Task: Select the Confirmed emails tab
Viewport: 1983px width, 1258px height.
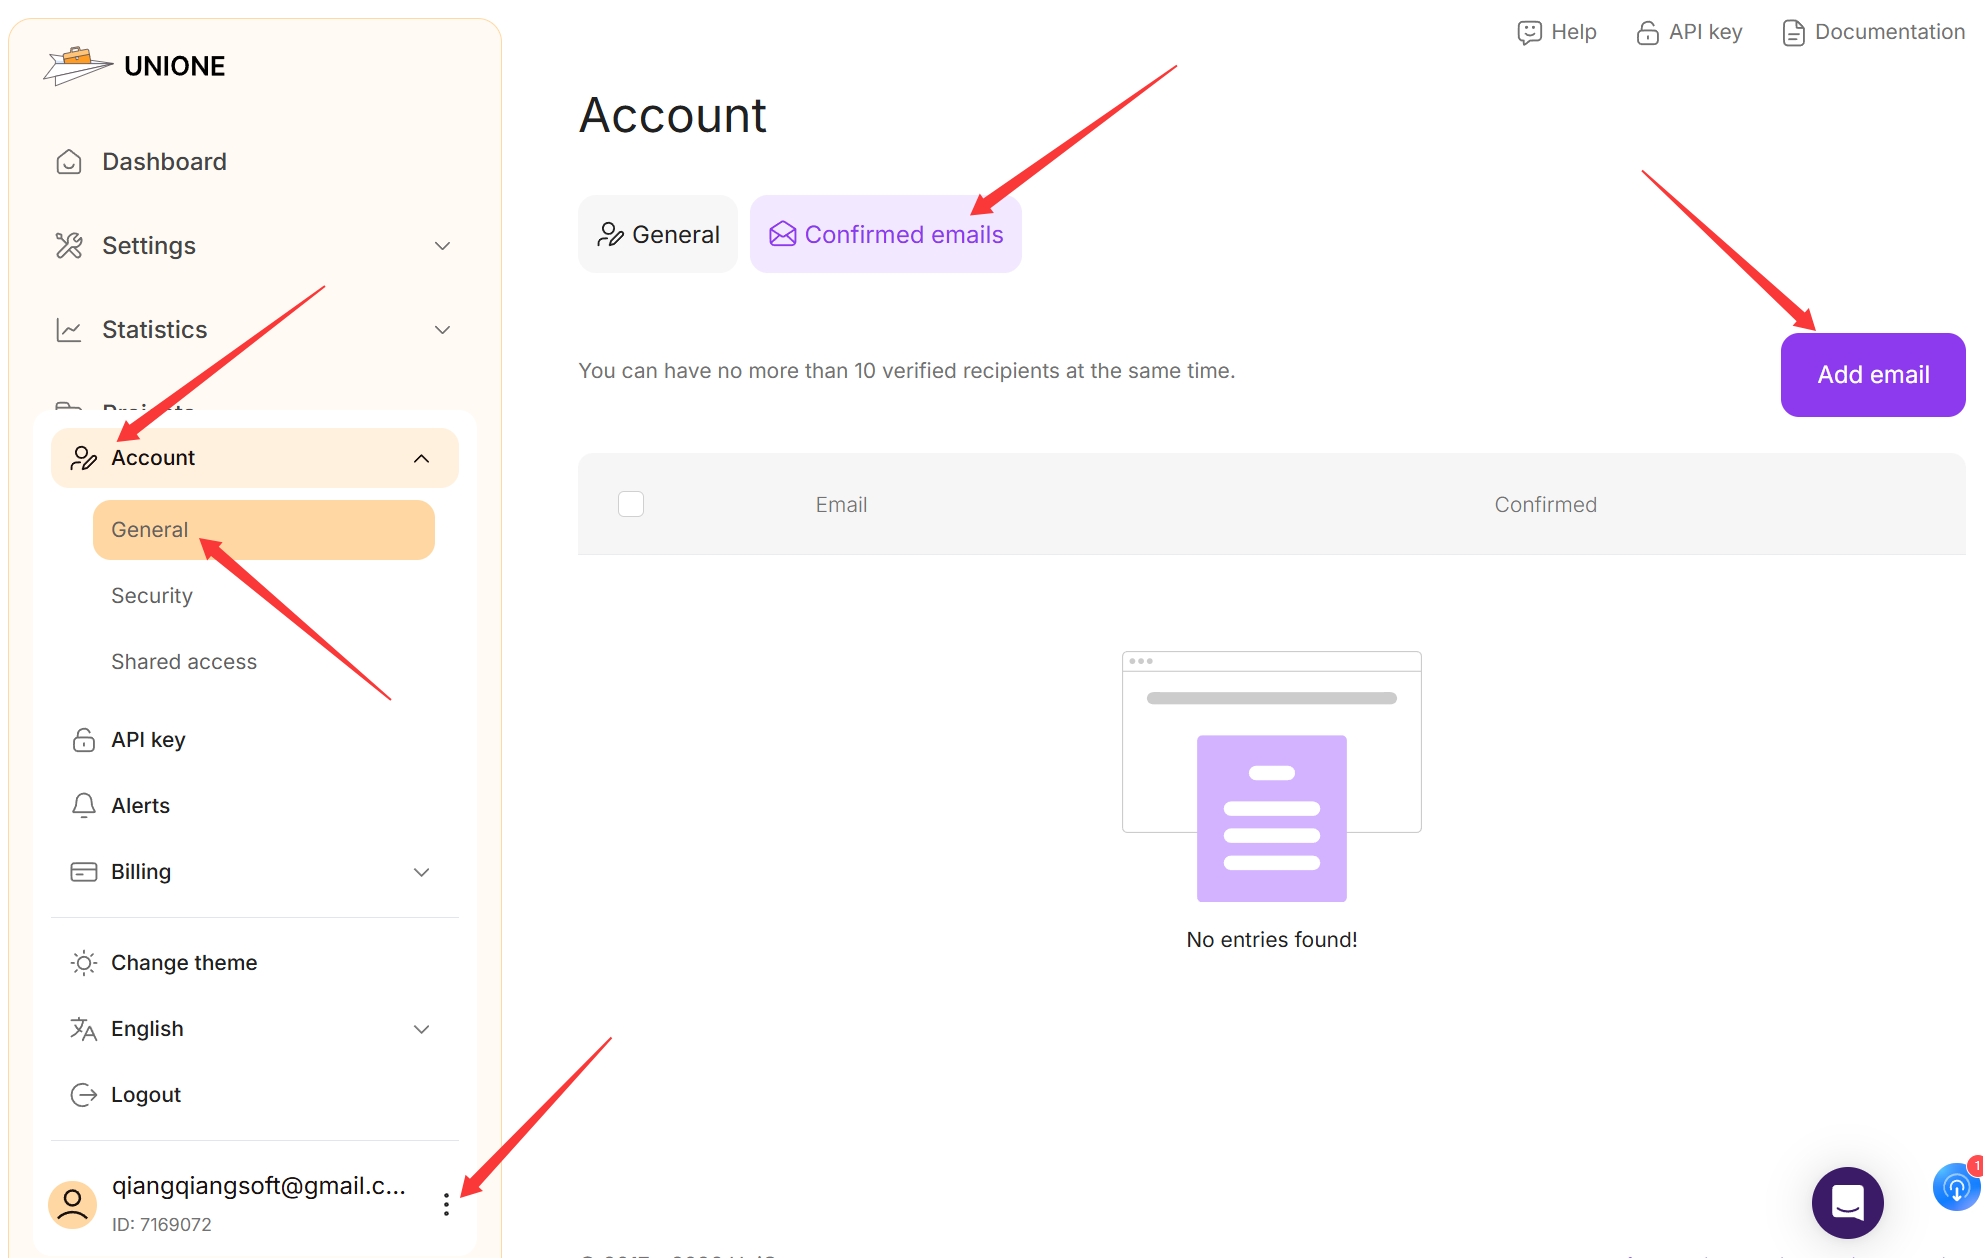Action: point(886,234)
